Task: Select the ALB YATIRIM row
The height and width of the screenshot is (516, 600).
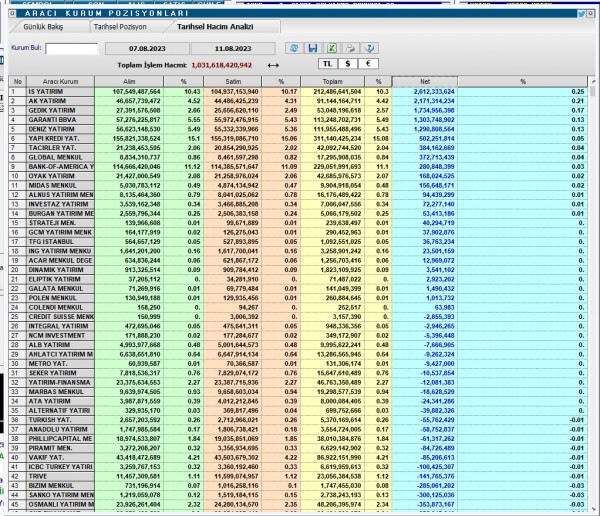Action: [x=298, y=345]
